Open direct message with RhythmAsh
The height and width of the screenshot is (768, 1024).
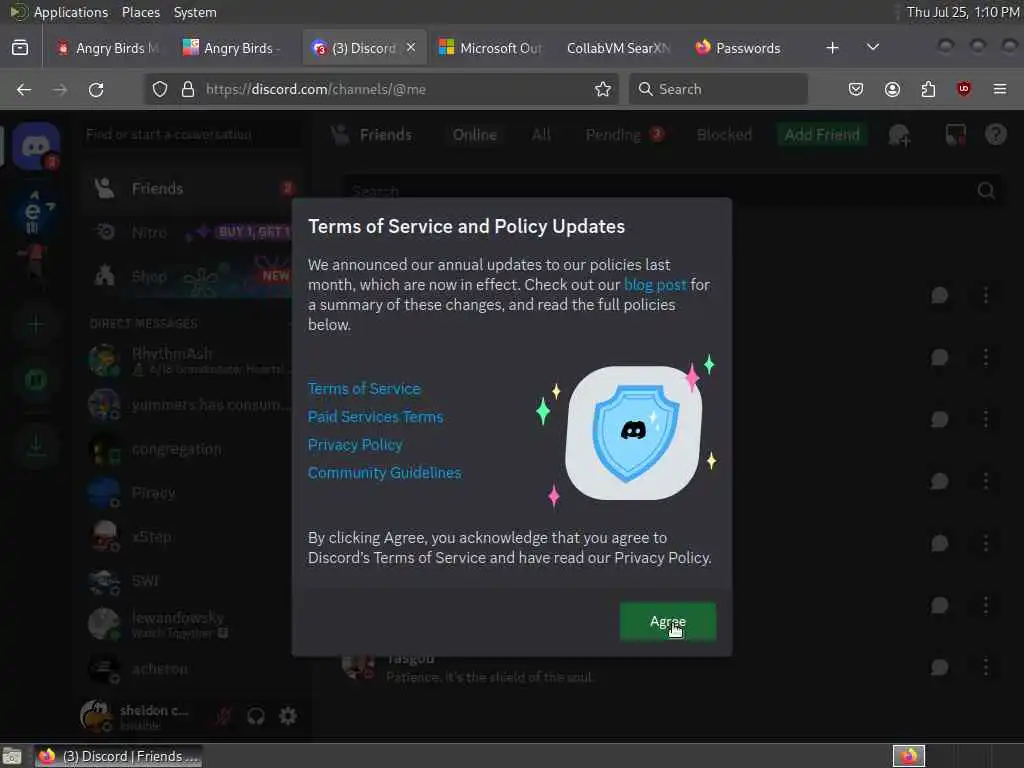pos(193,360)
